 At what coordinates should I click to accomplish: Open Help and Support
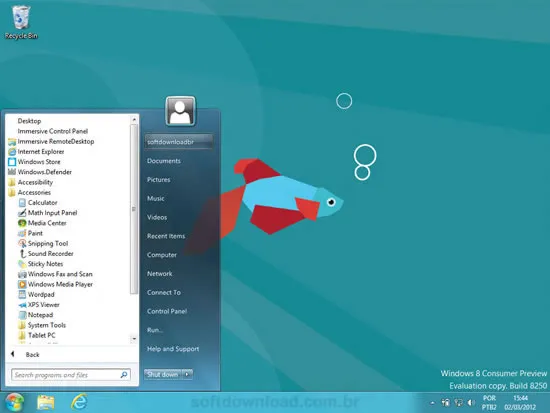click(x=173, y=349)
